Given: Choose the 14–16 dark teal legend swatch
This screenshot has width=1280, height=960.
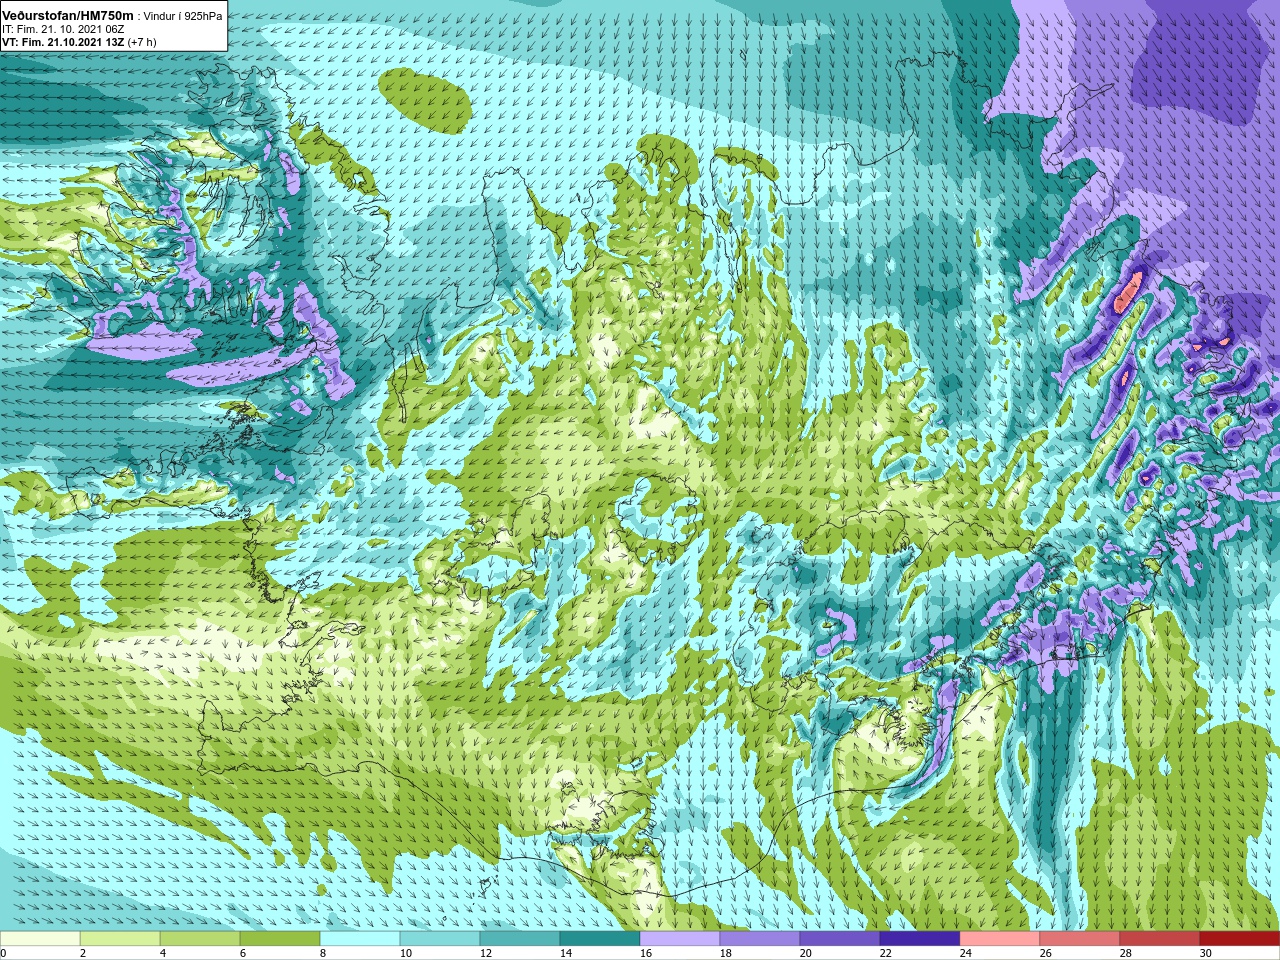Looking at the screenshot, I should (x=600, y=939).
